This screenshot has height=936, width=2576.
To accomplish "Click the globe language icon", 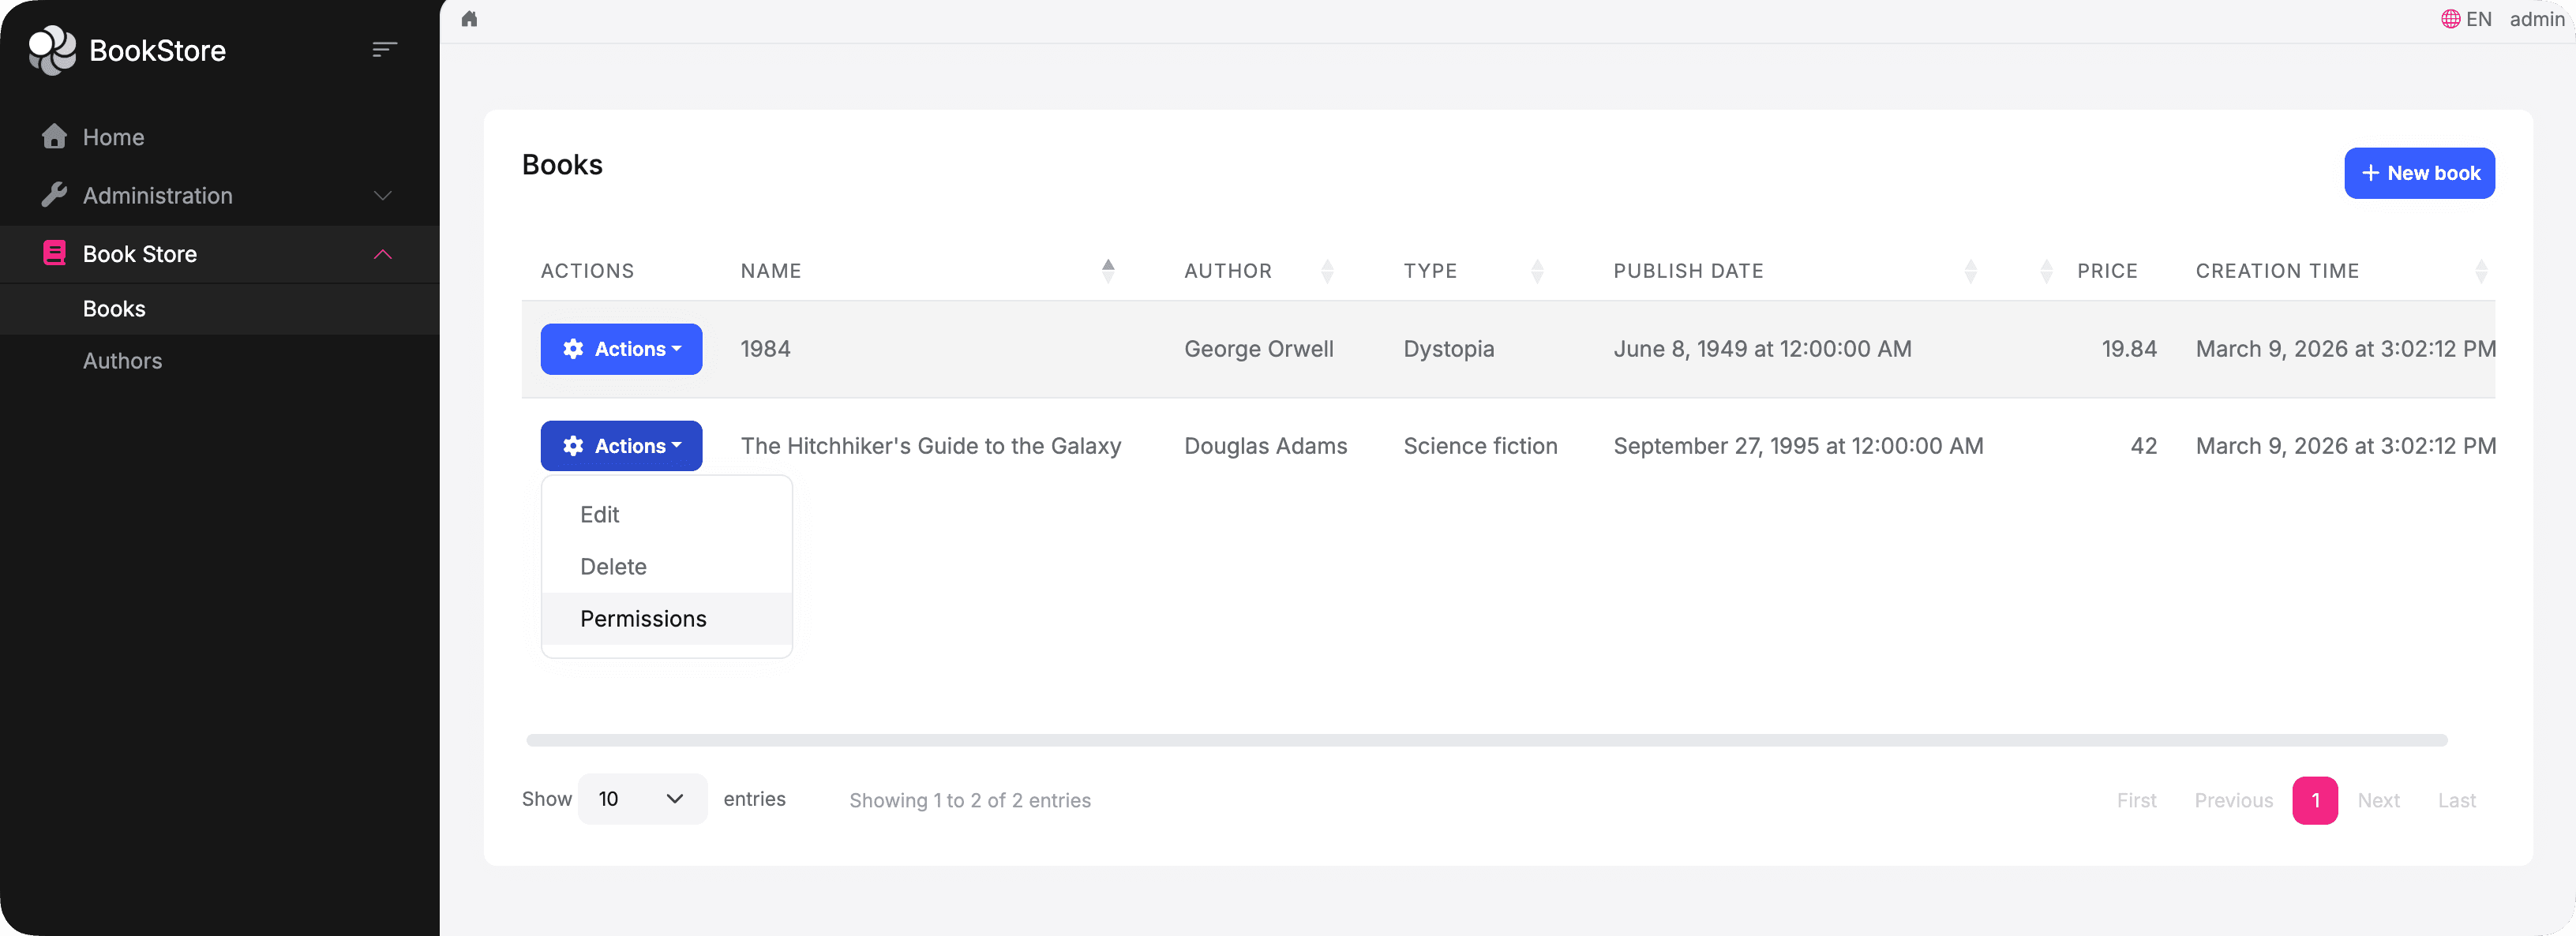I will (x=2450, y=19).
